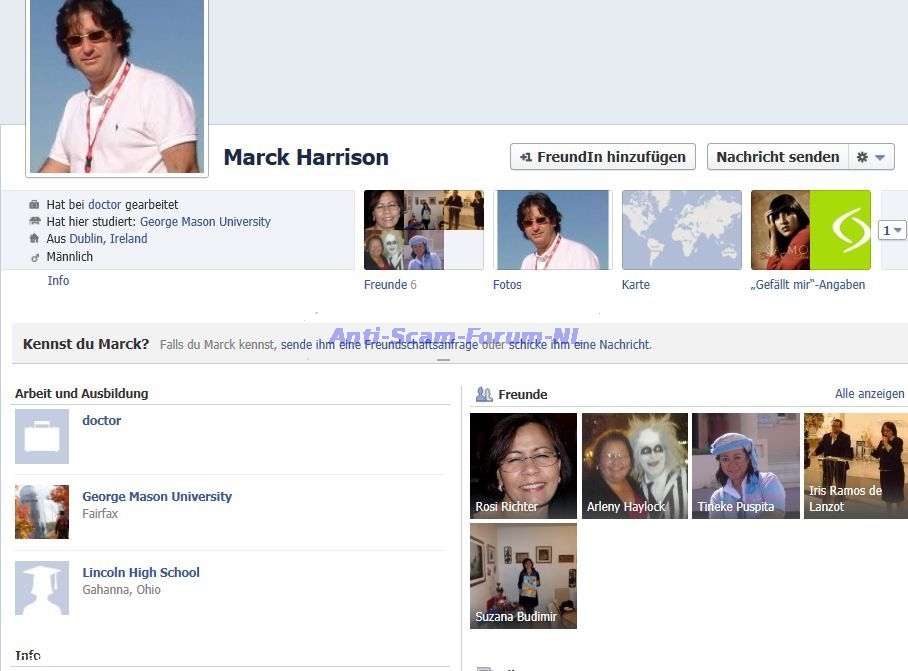Viewport: 908px width, 671px height.
Task: Click the briefcase icon next to doctor
Action: coord(42,436)
